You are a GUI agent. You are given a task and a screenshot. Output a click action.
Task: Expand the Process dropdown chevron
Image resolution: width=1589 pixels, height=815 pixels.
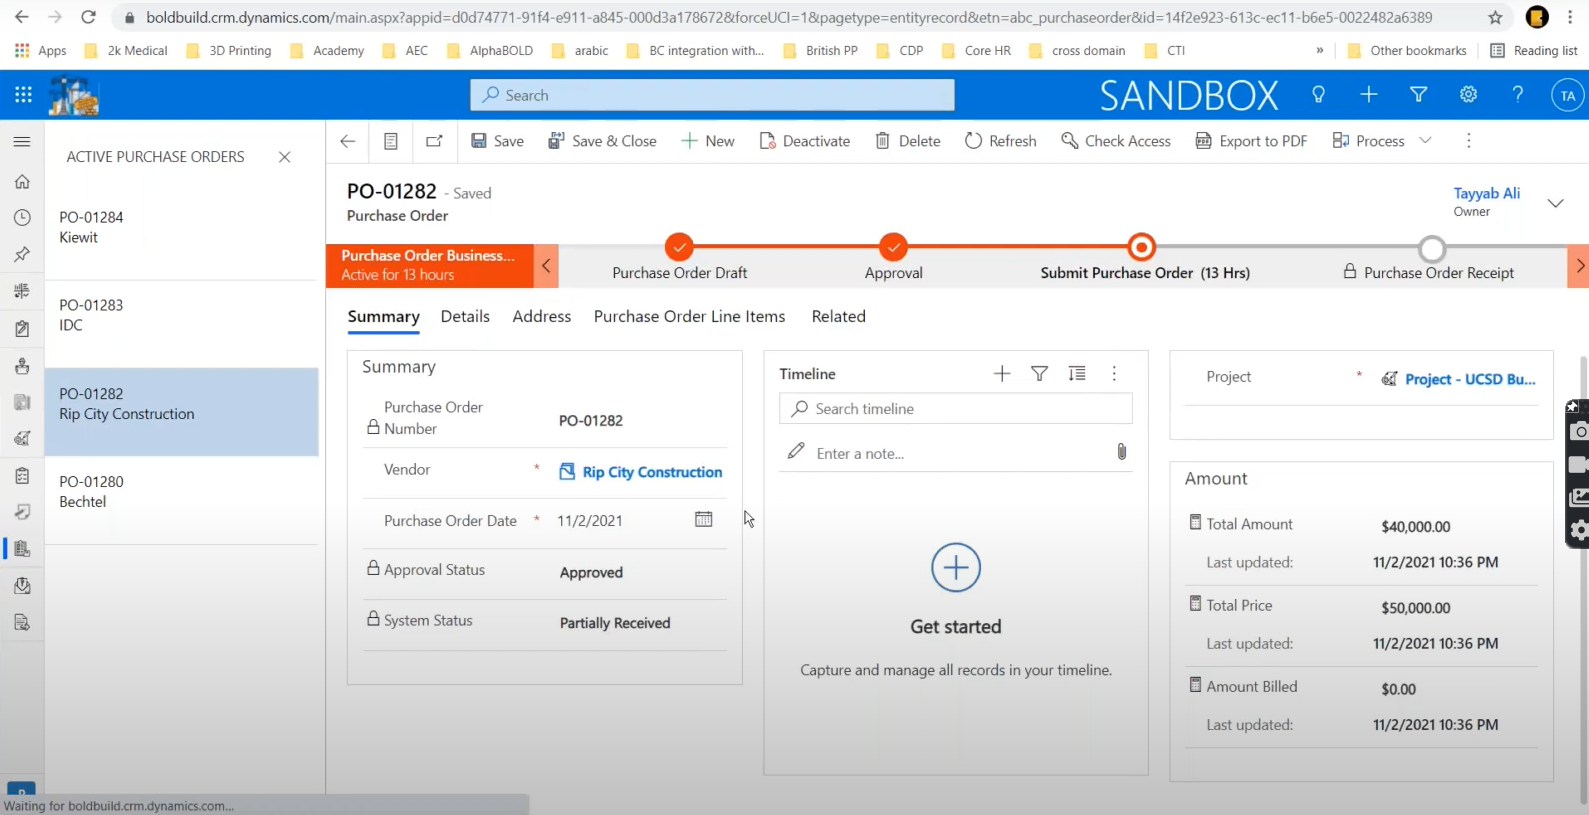click(x=1425, y=141)
